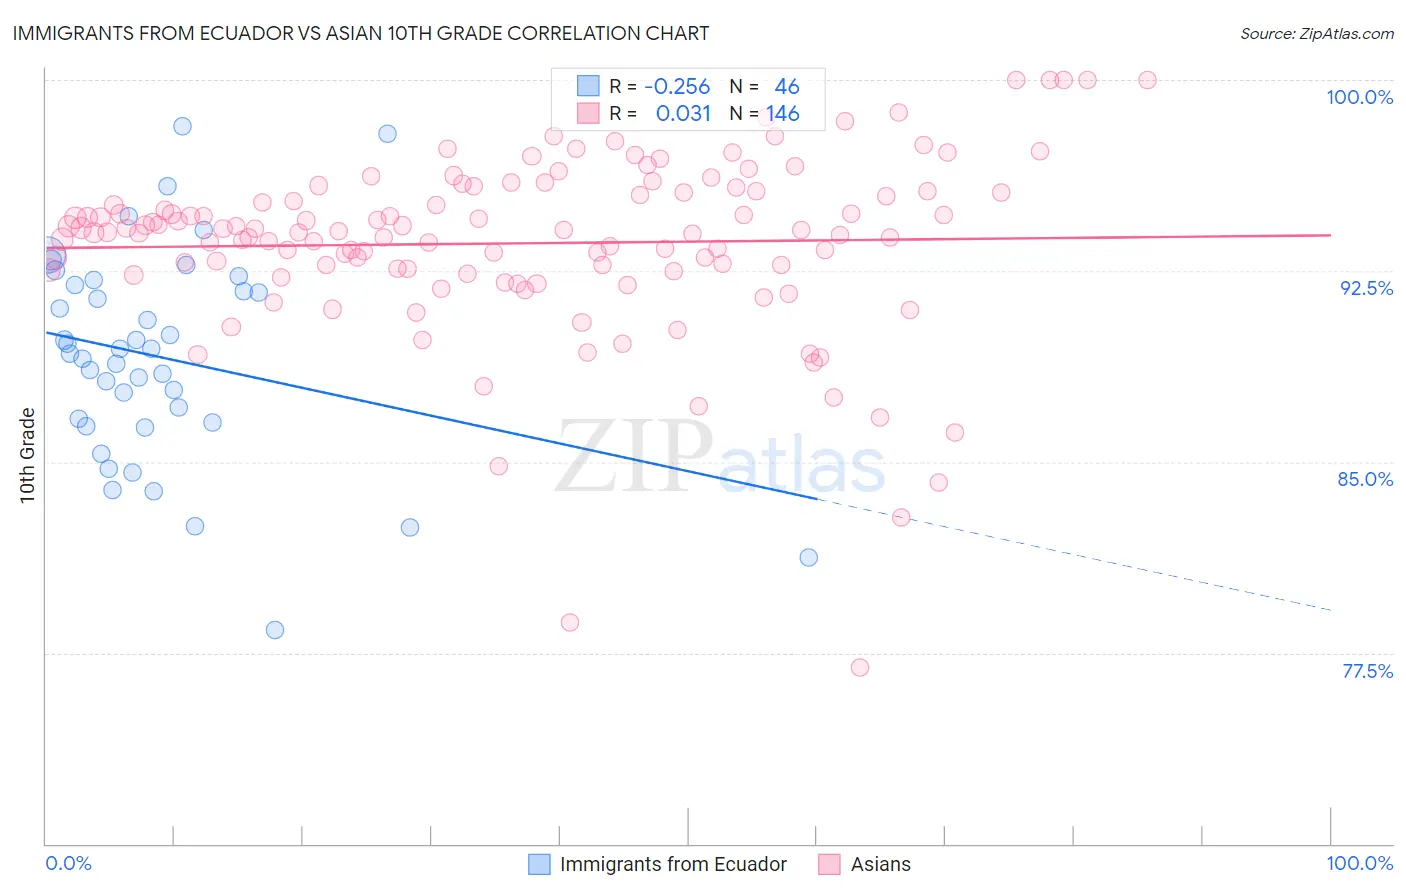Click the 100.0% y-axis tick label
The image size is (1406, 892).
[x=1360, y=97]
